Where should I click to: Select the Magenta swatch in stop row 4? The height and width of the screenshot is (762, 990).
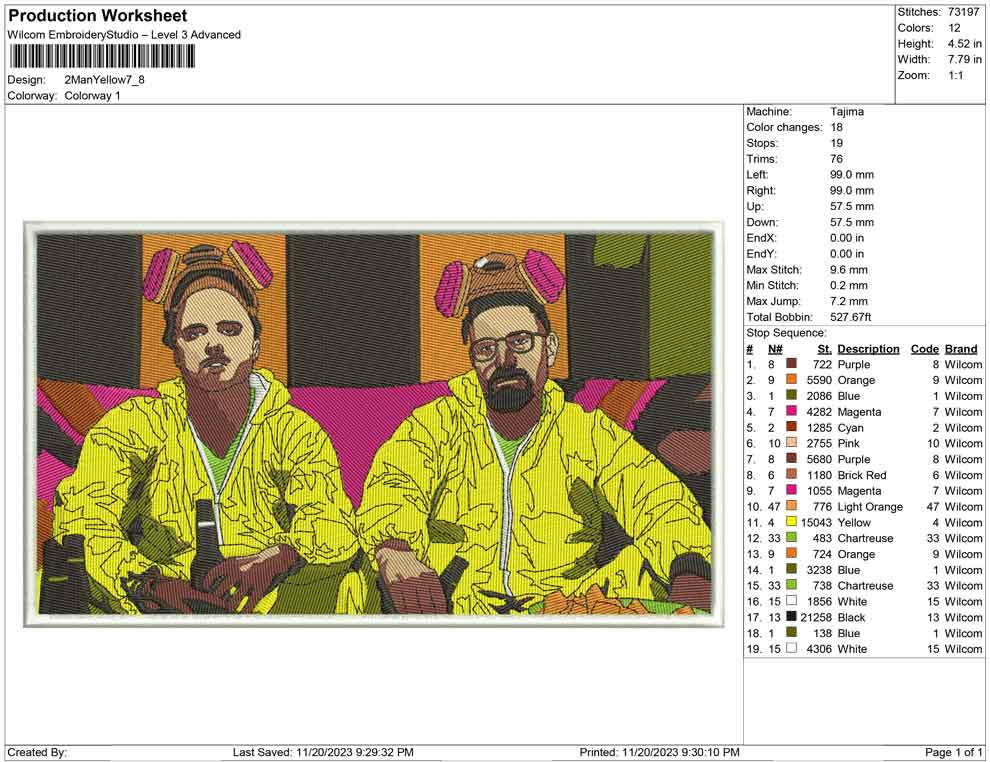coord(791,412)
